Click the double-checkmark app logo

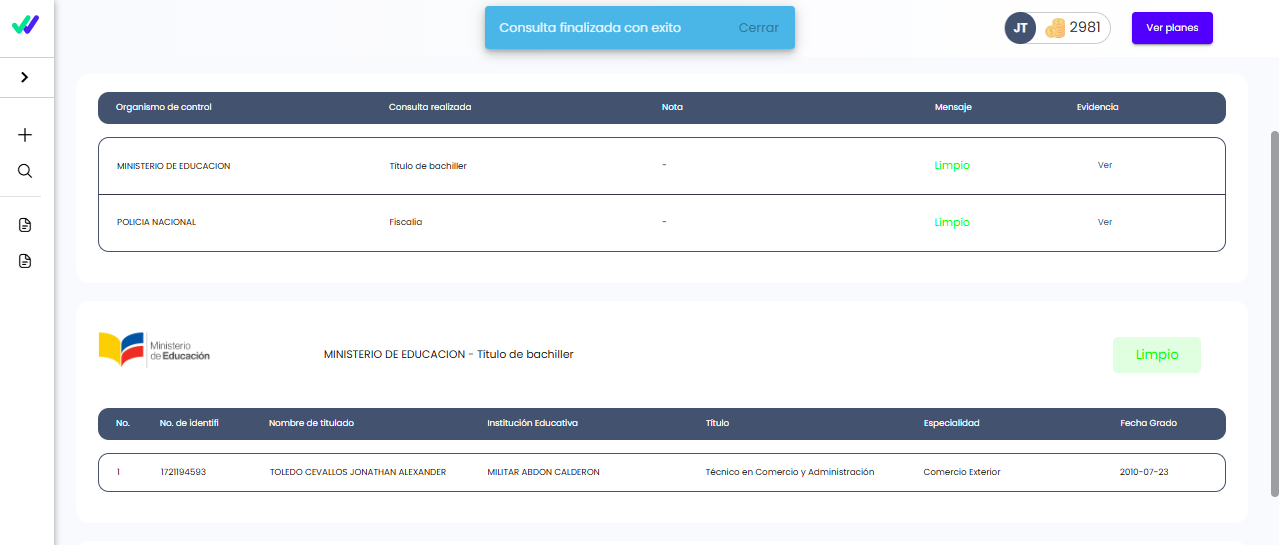(26, 26)
